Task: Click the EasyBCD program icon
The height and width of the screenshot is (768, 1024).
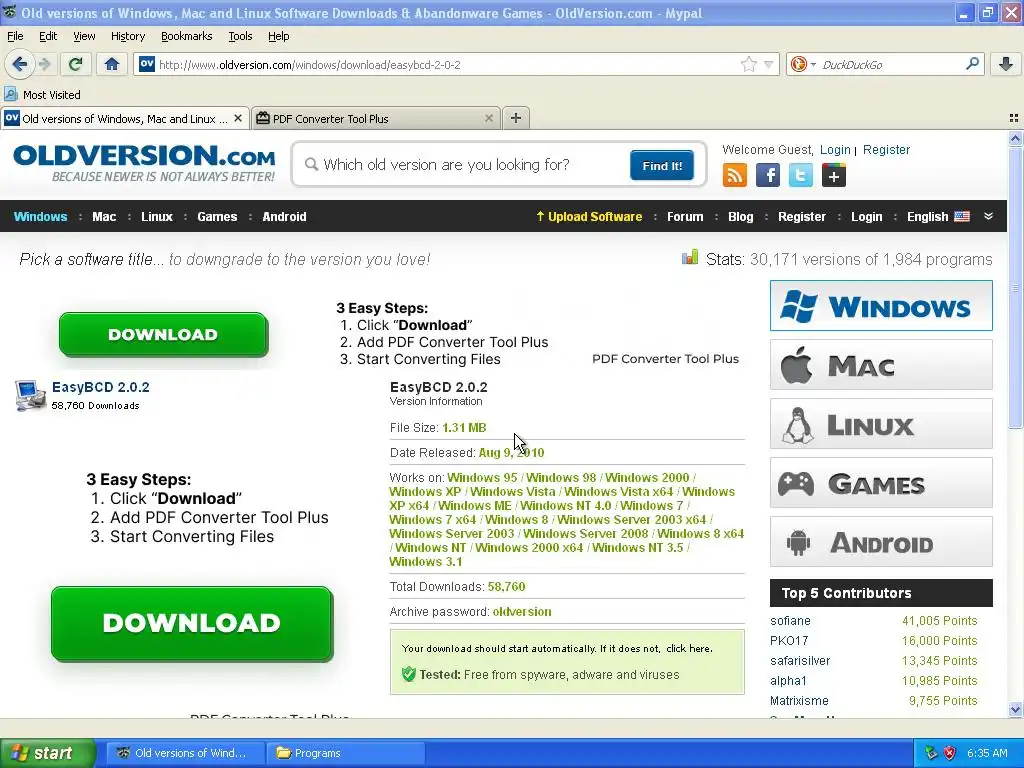Action: coord(29,395)
